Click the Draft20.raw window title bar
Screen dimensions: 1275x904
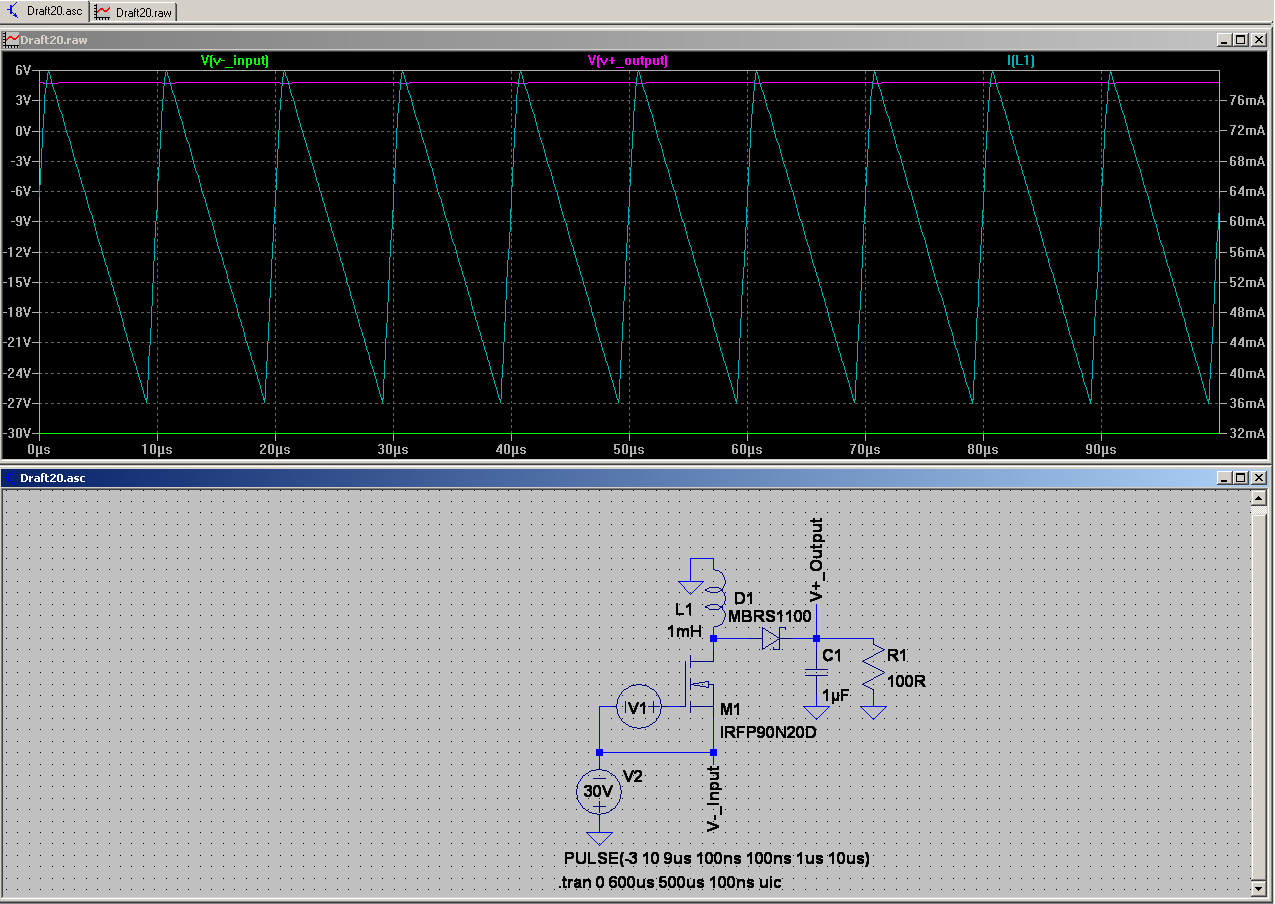(636, 40)
